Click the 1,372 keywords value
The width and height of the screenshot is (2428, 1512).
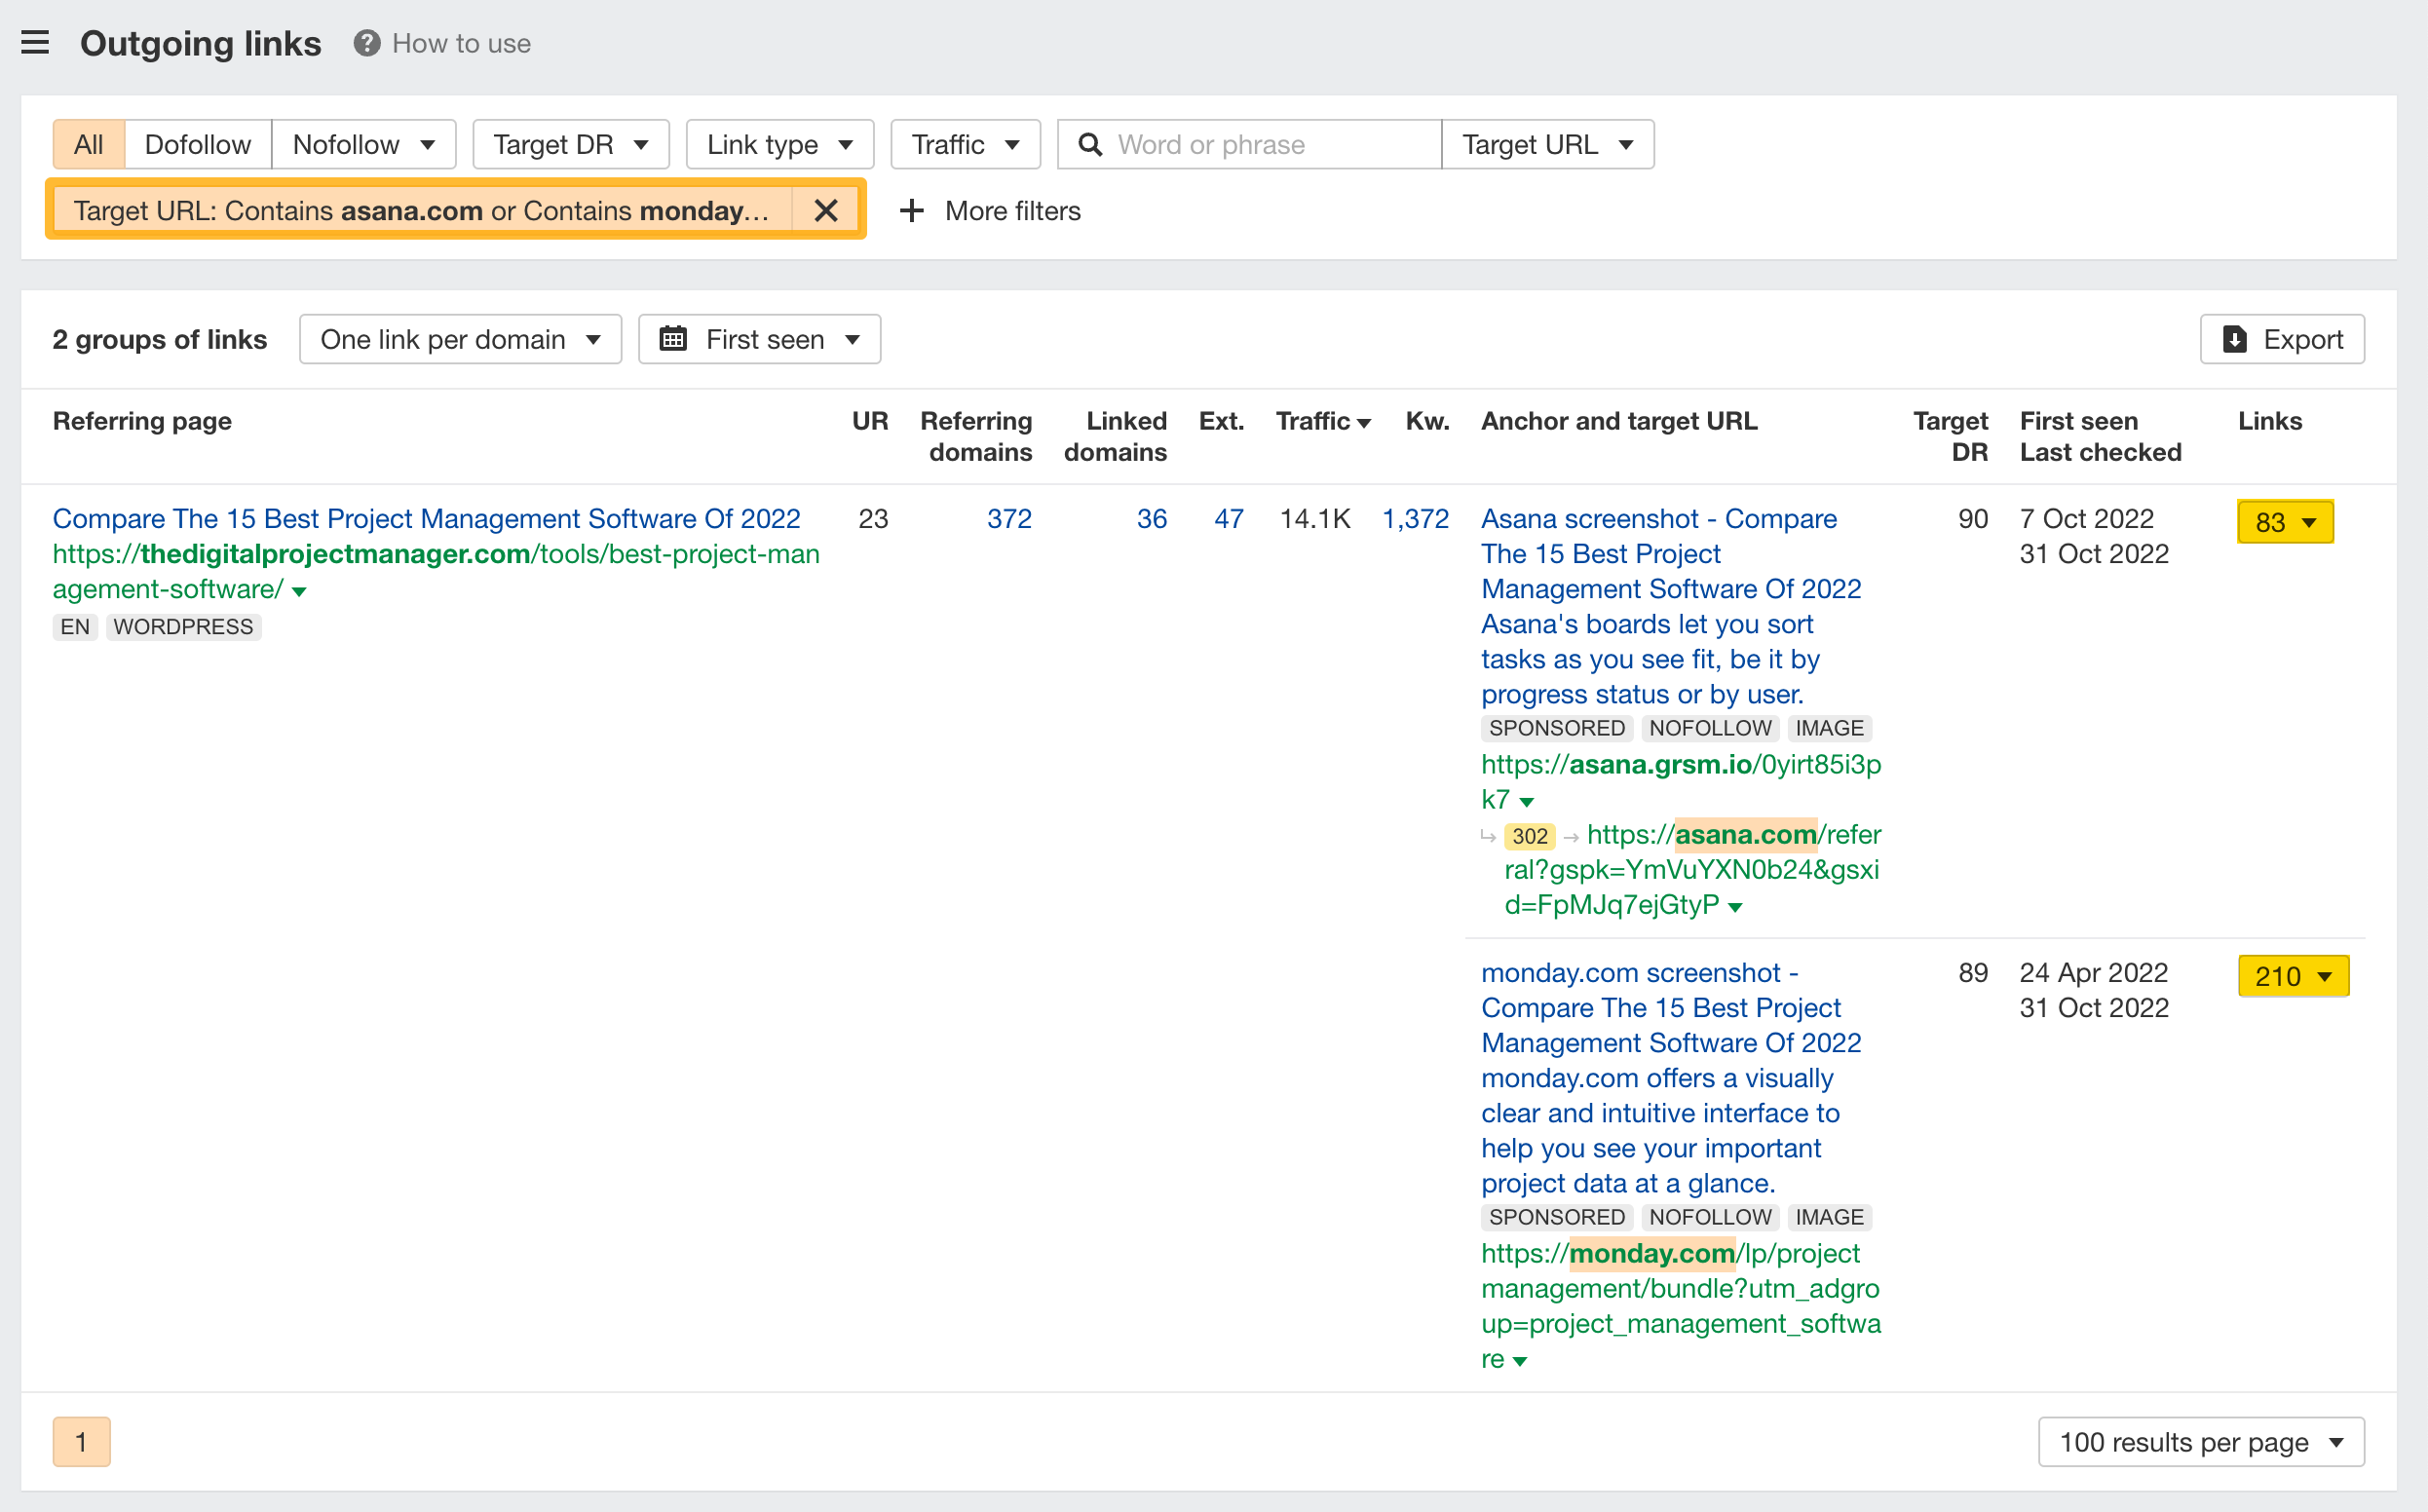pyautogui.click(x=1415, y=518)
